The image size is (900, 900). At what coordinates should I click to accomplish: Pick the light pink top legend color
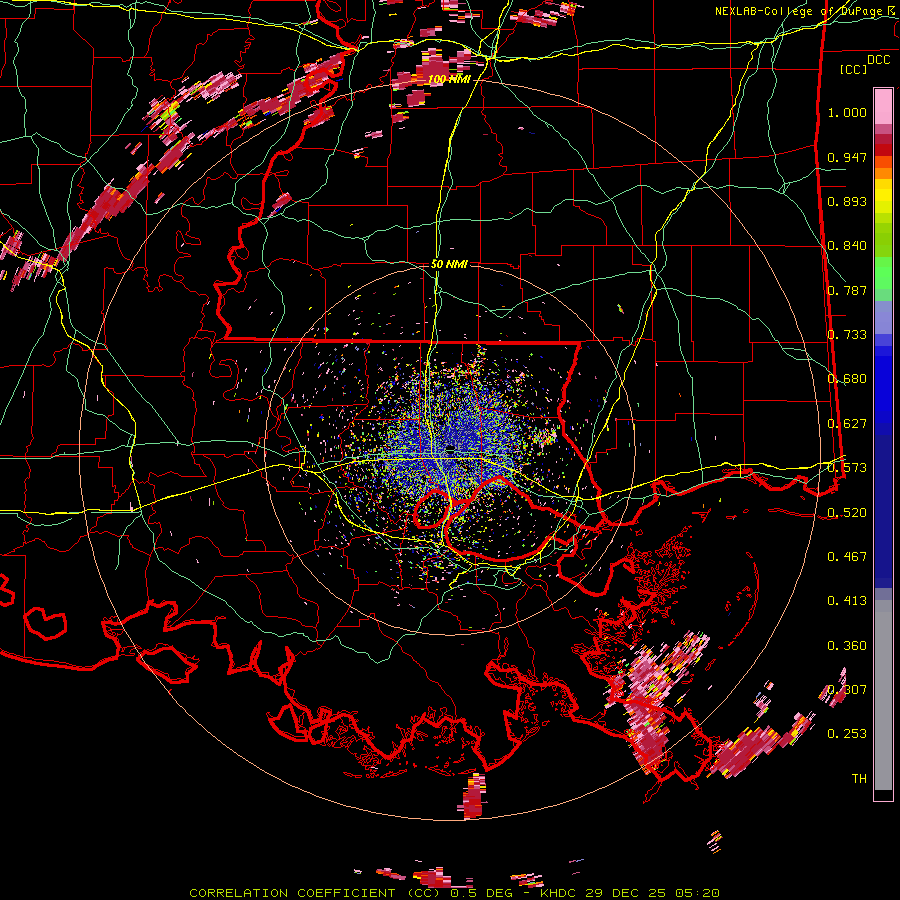click(x=883, y=106)
